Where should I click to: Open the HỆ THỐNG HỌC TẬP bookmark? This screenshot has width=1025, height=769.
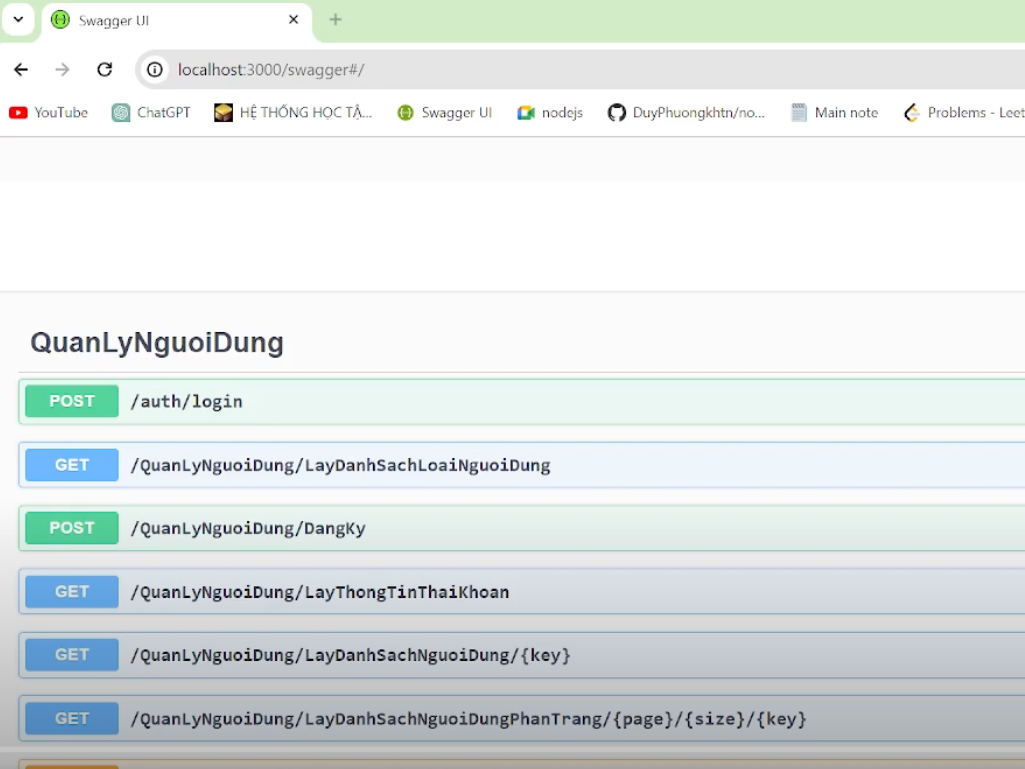coord(293,113)
